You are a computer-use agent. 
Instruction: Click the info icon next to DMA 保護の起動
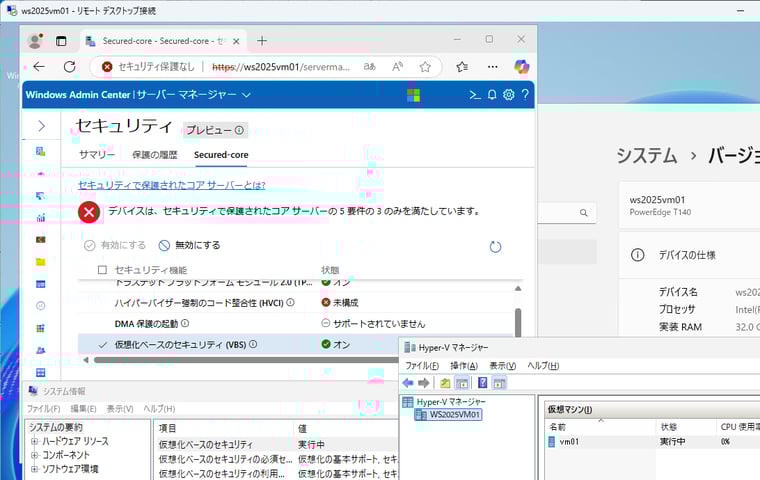tap(185, 323)
